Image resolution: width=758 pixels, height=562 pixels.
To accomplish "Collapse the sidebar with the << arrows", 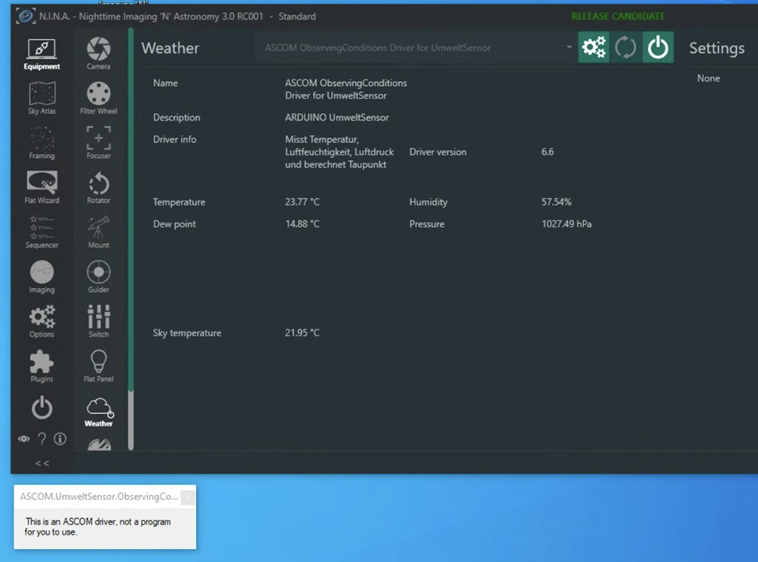I will coord(42,463).
